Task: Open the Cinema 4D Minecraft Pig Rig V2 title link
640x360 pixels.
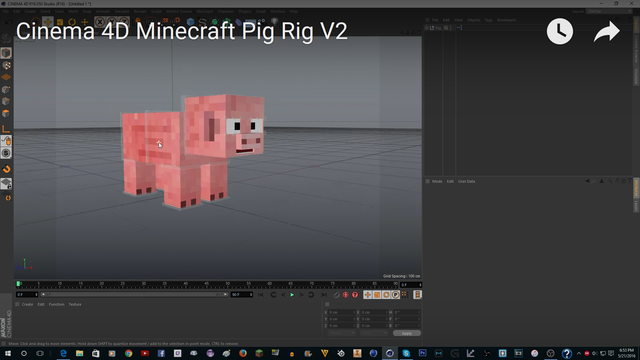Action: (x=182, y=31)
